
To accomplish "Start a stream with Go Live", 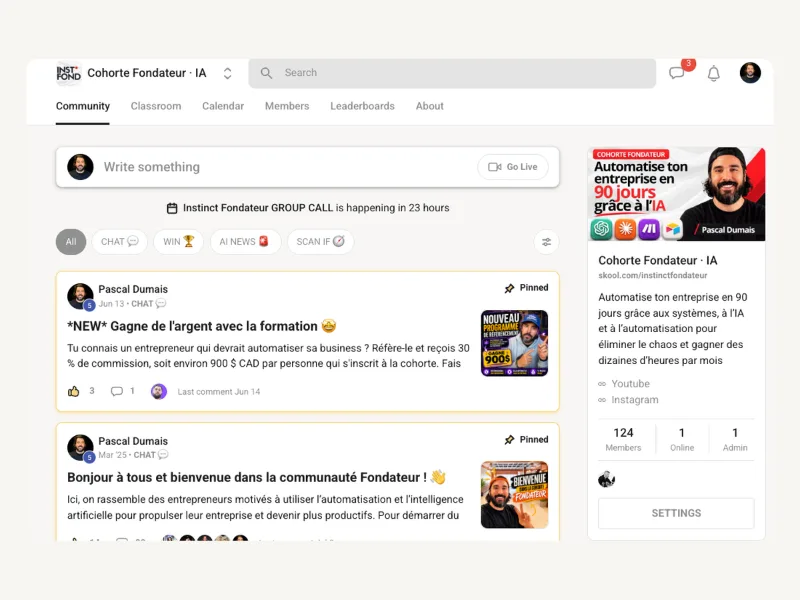I will 513,167.
